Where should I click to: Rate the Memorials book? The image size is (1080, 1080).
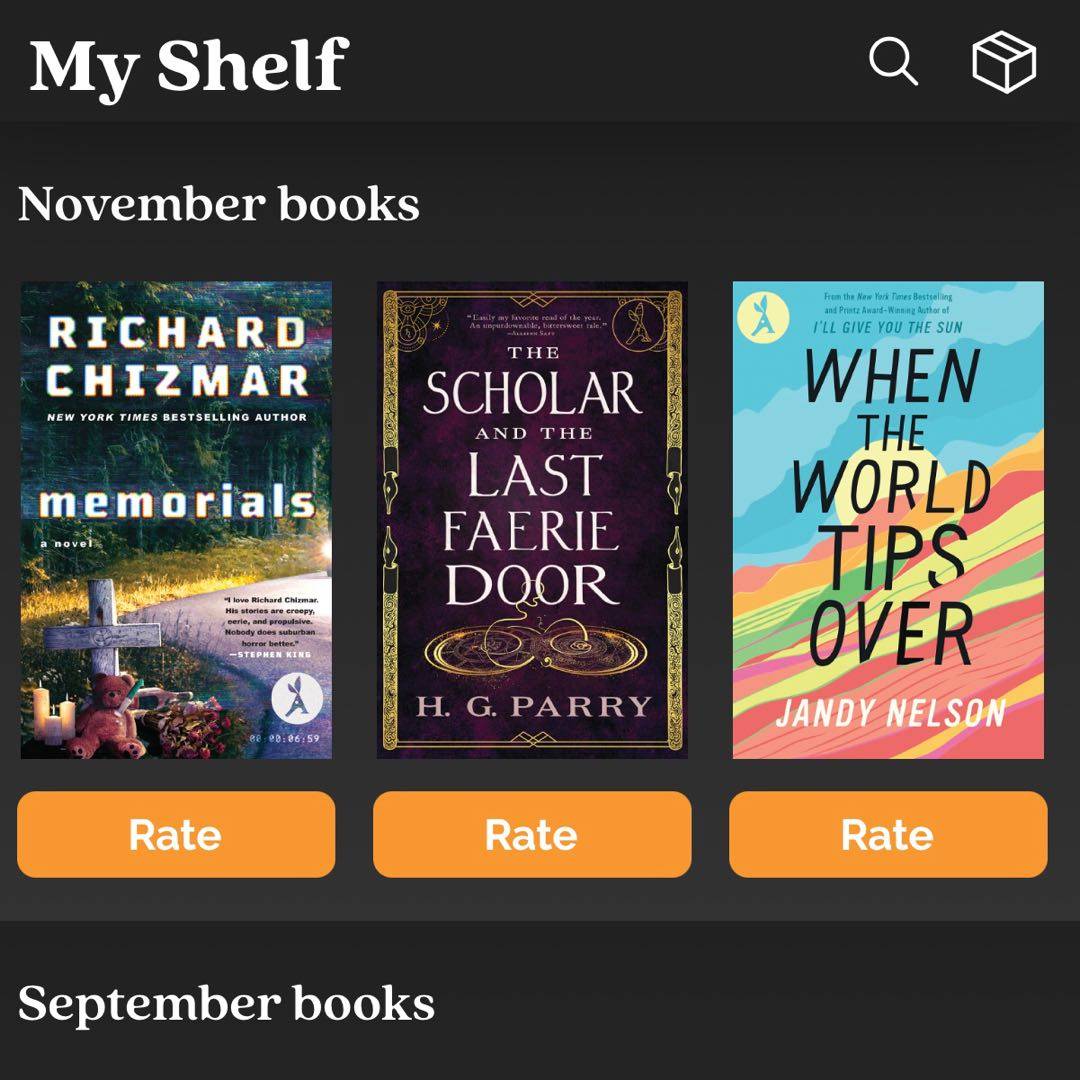click(x=176, y=834)
